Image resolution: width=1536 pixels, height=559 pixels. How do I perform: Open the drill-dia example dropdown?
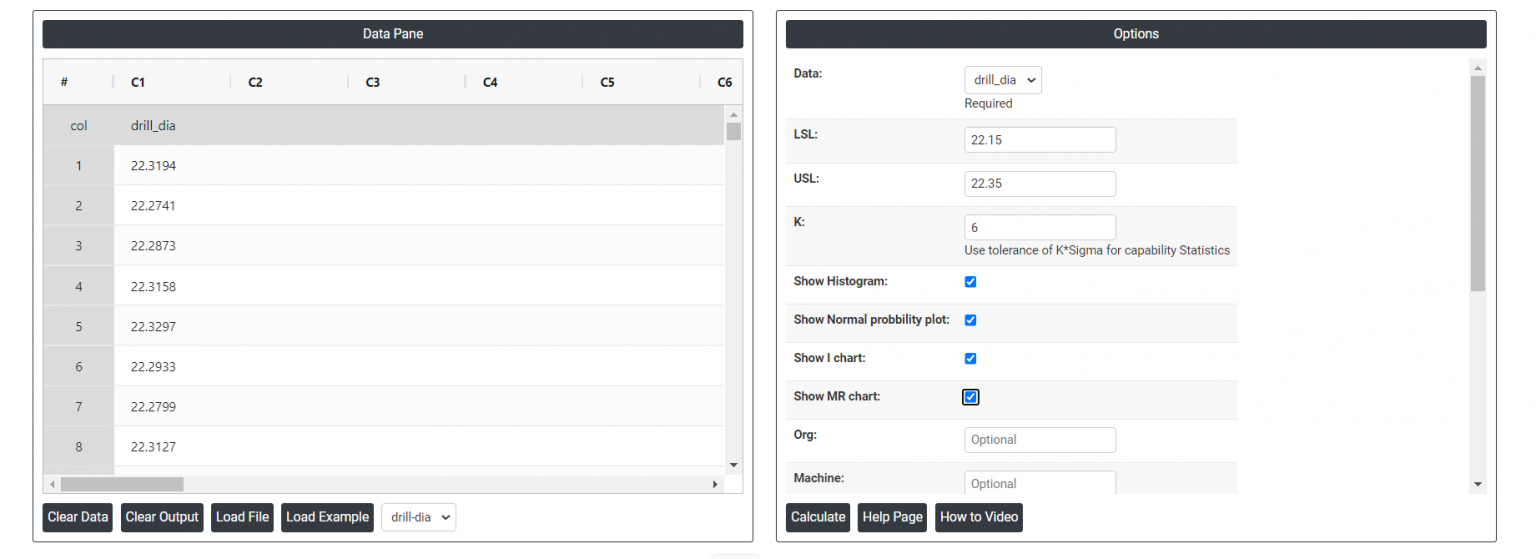click(418, 517)
